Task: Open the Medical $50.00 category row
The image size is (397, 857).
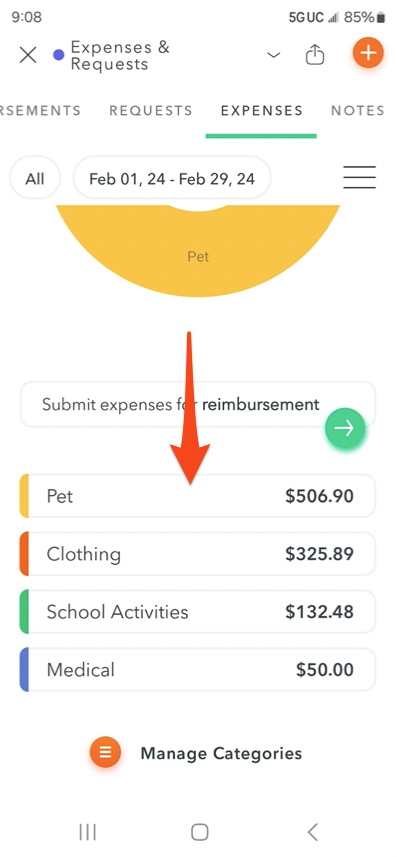Action: (x=197, y=670)
